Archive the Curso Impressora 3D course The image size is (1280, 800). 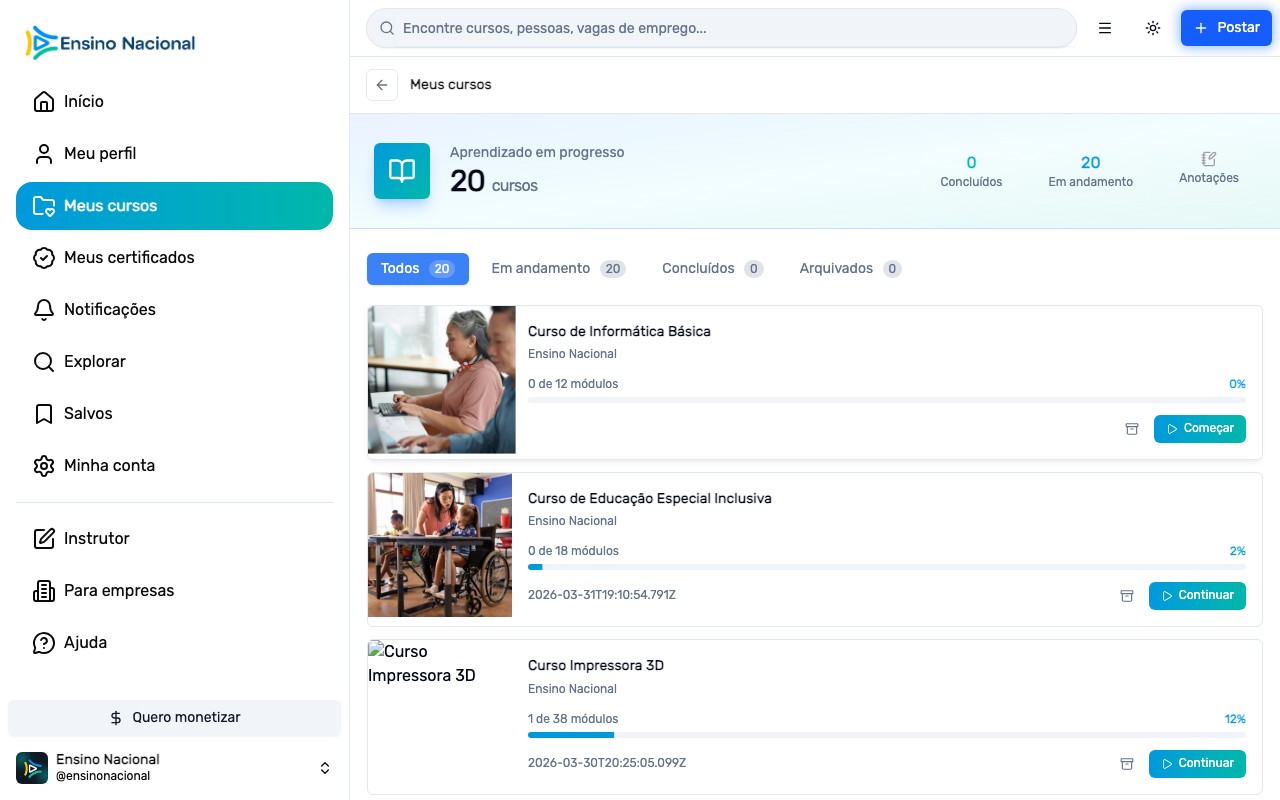[1126, 763]
